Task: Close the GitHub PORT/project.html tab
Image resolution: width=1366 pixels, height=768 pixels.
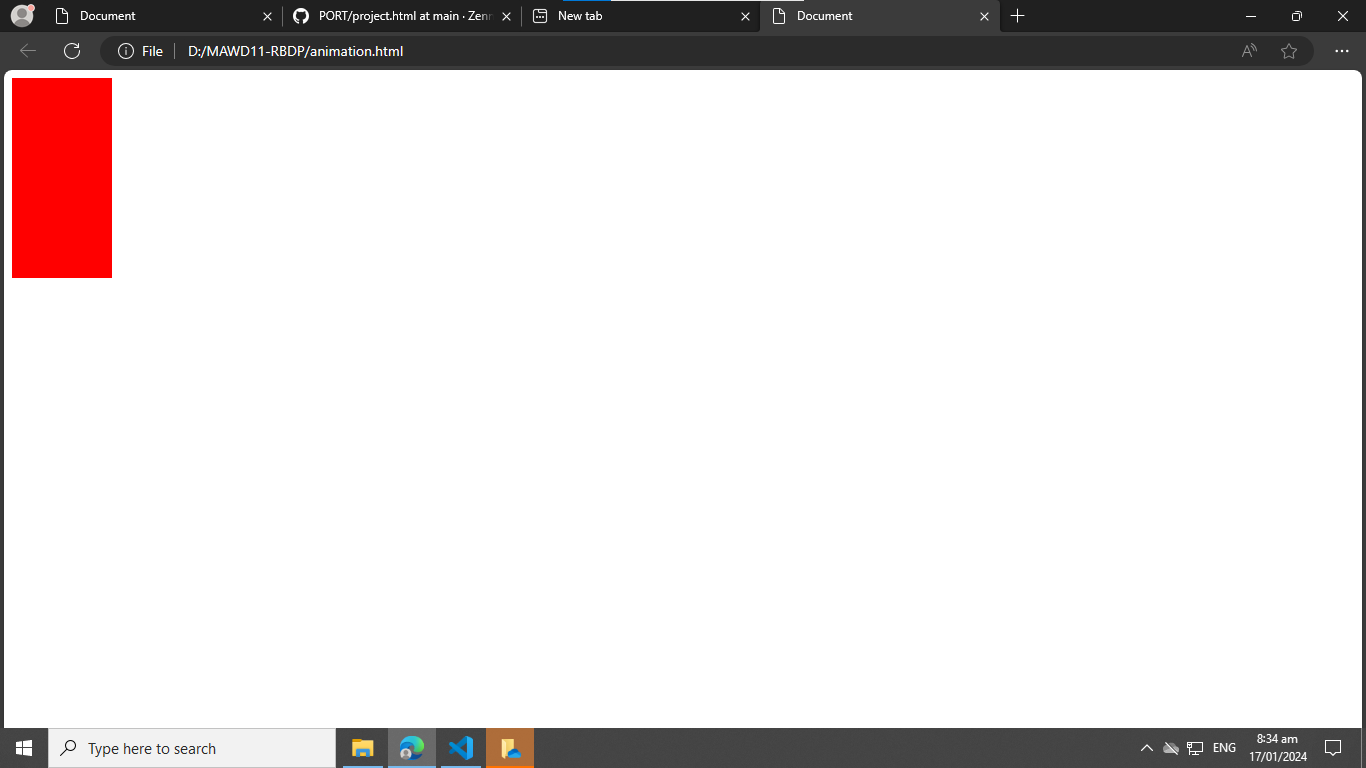Action: 506,16
